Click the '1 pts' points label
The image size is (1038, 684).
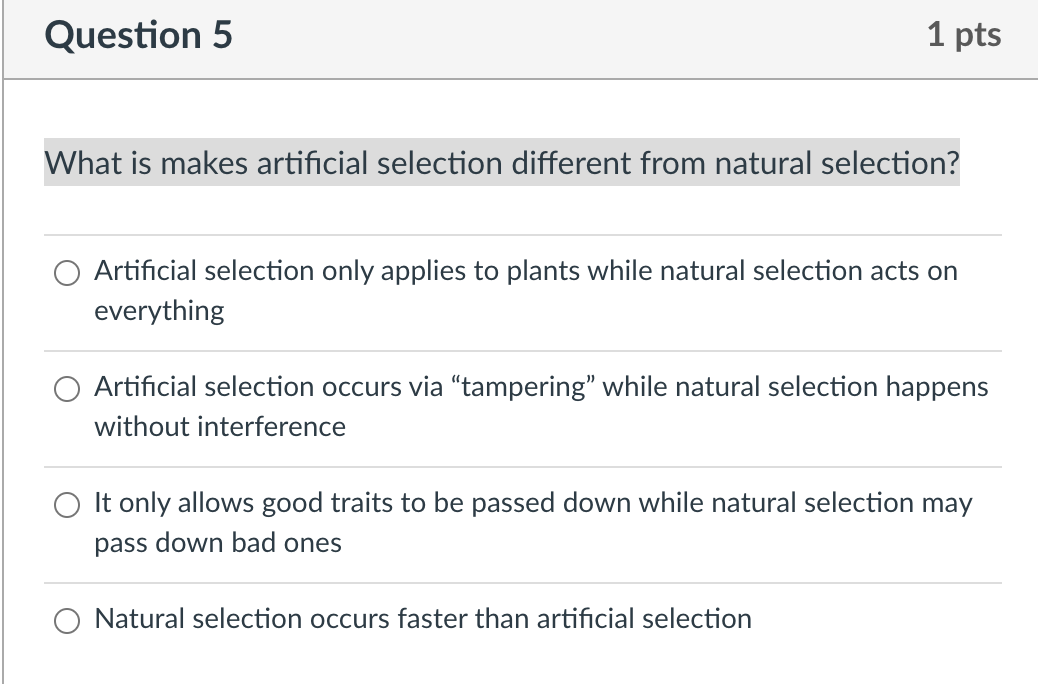(x=964, y=34)
